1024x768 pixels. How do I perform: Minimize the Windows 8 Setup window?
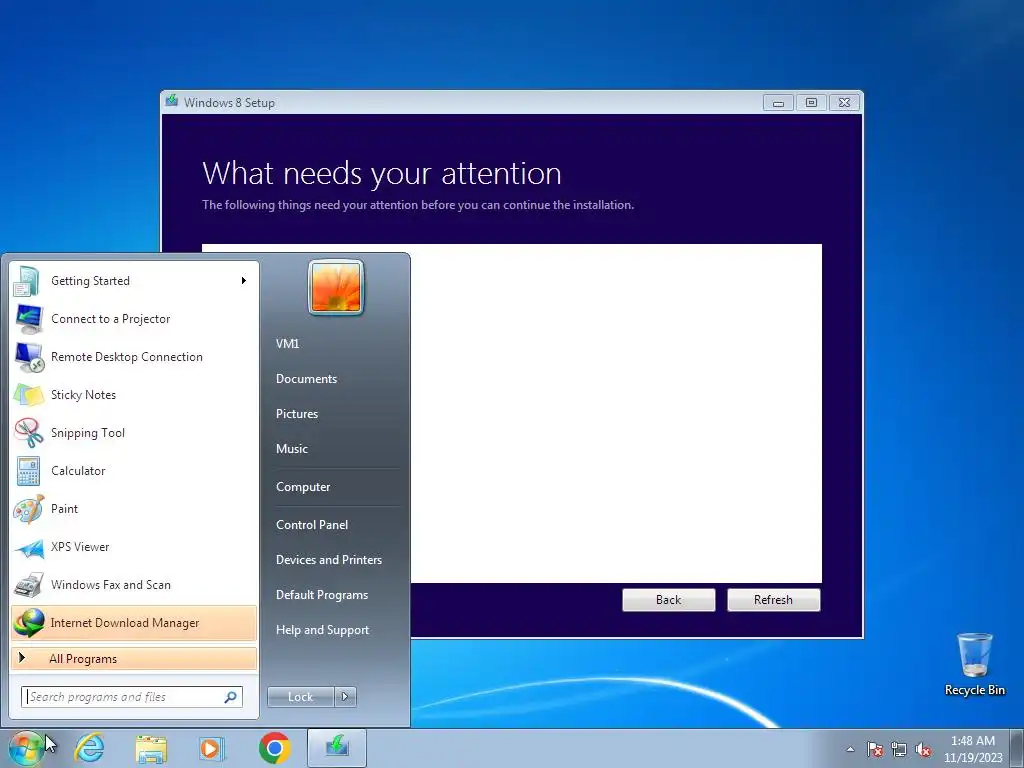(x=778, y=103)
